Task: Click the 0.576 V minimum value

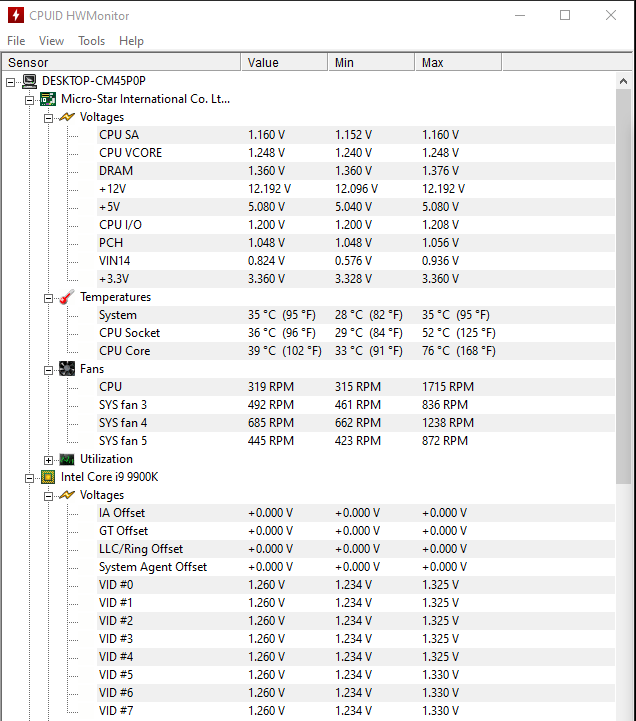Action: point(353,261)
